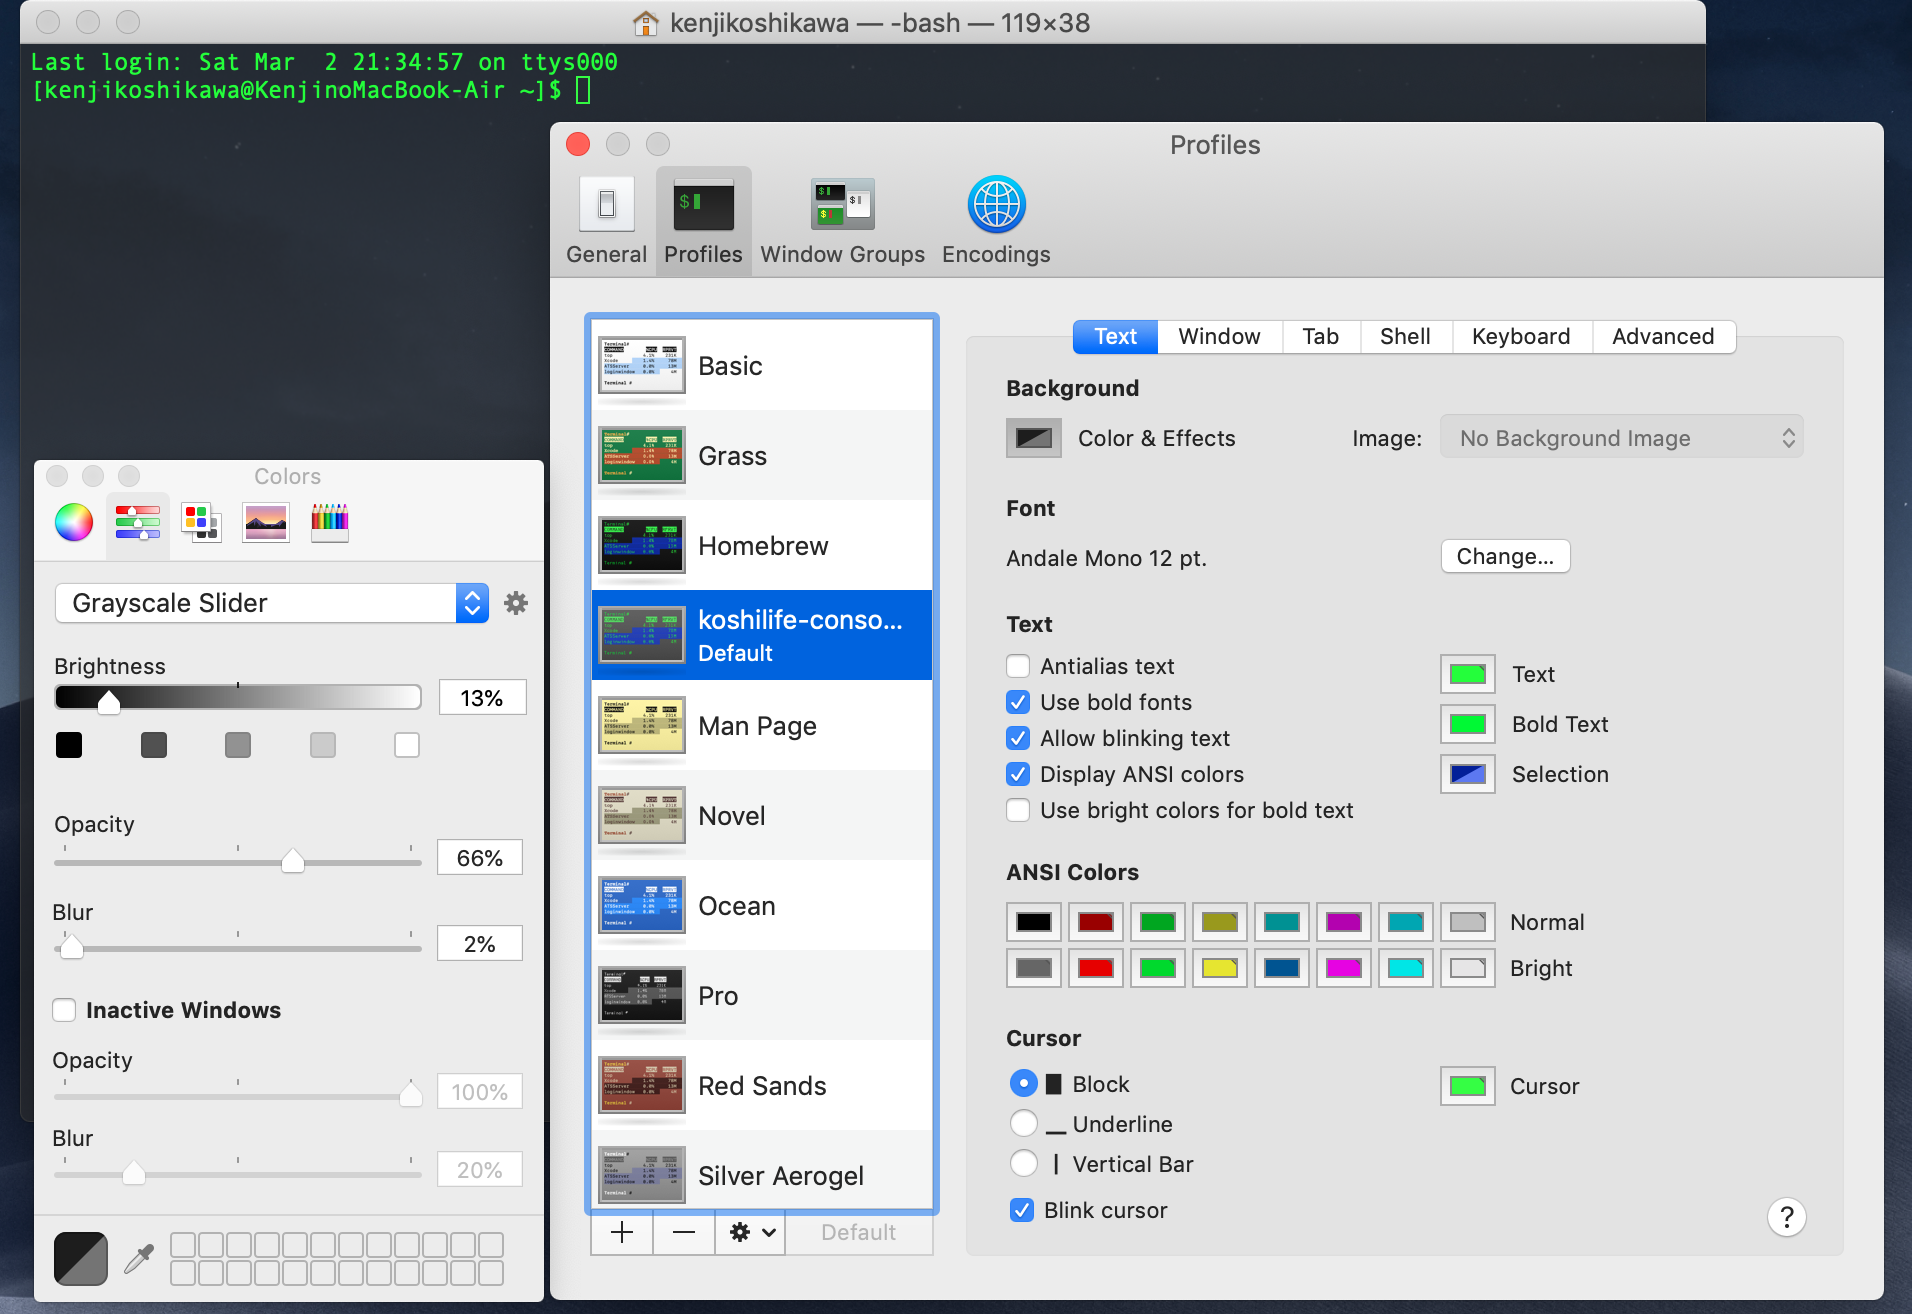Disable the Blink cursor checkbox

[x=1022, y=1210]
